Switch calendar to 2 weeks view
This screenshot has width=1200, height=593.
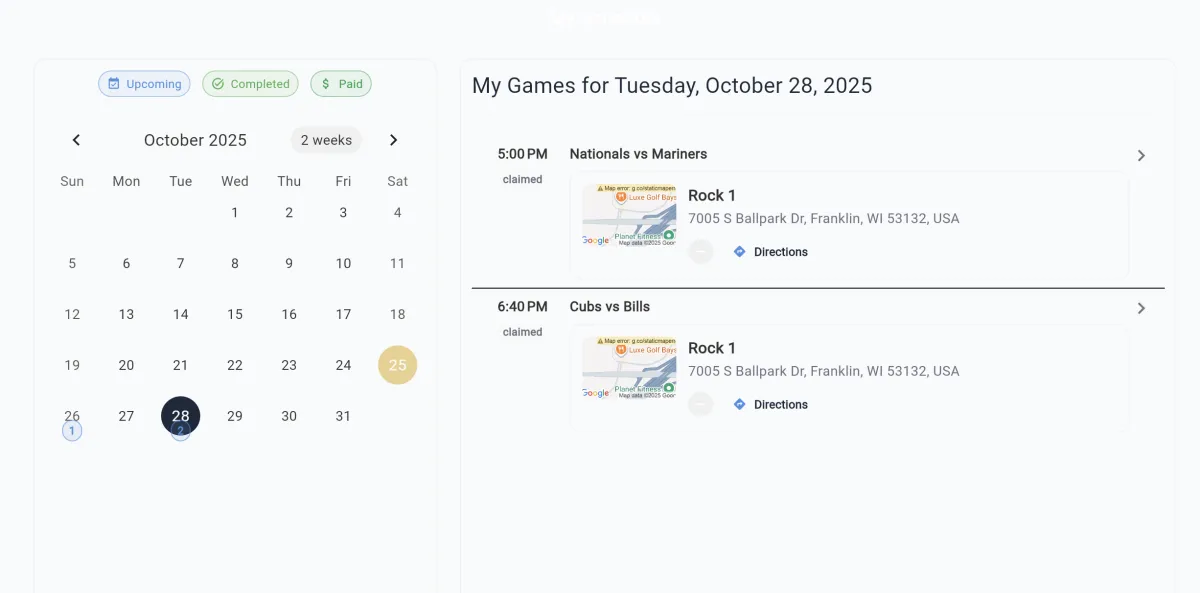click(326, 140)
